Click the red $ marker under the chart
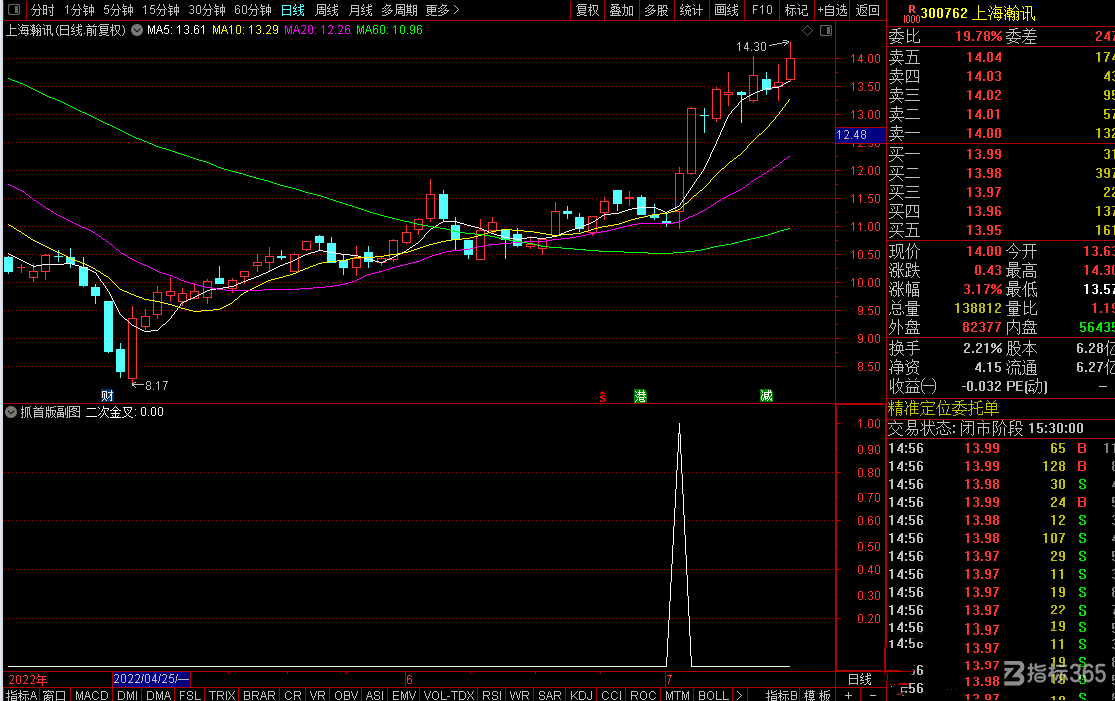 [x=603, y=397]
